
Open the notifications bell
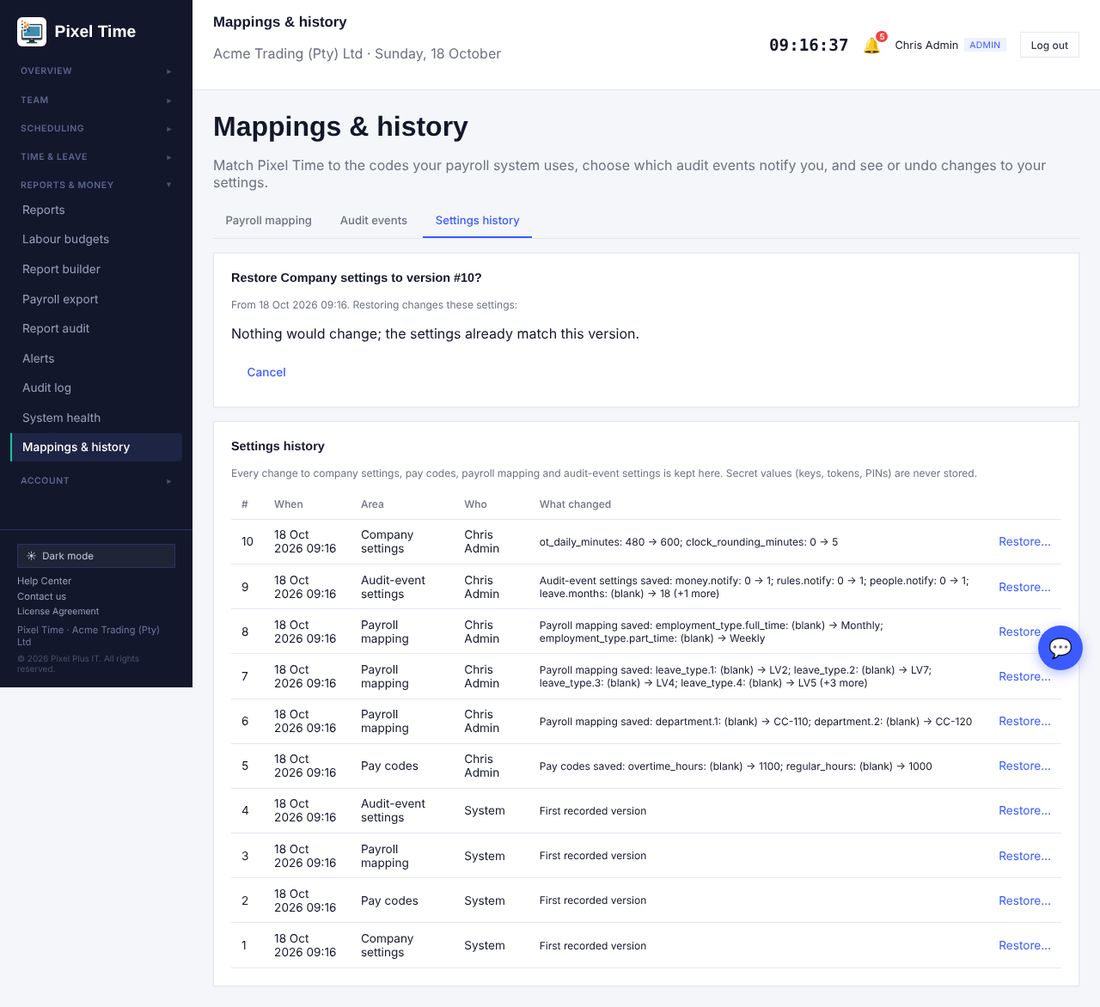872,45
